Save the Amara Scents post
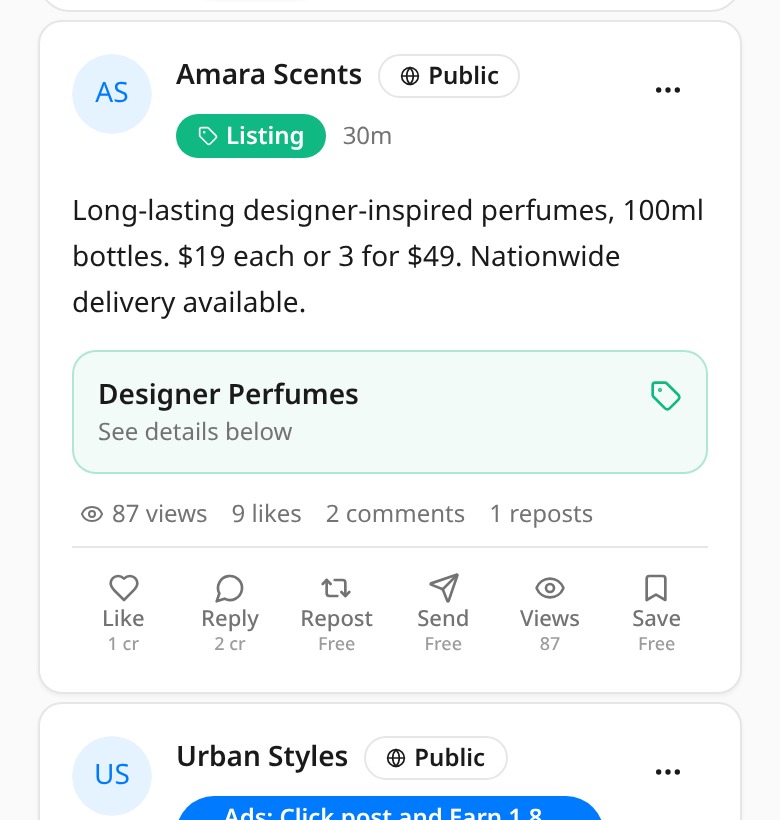780x820 pixels. pos(656,613)
